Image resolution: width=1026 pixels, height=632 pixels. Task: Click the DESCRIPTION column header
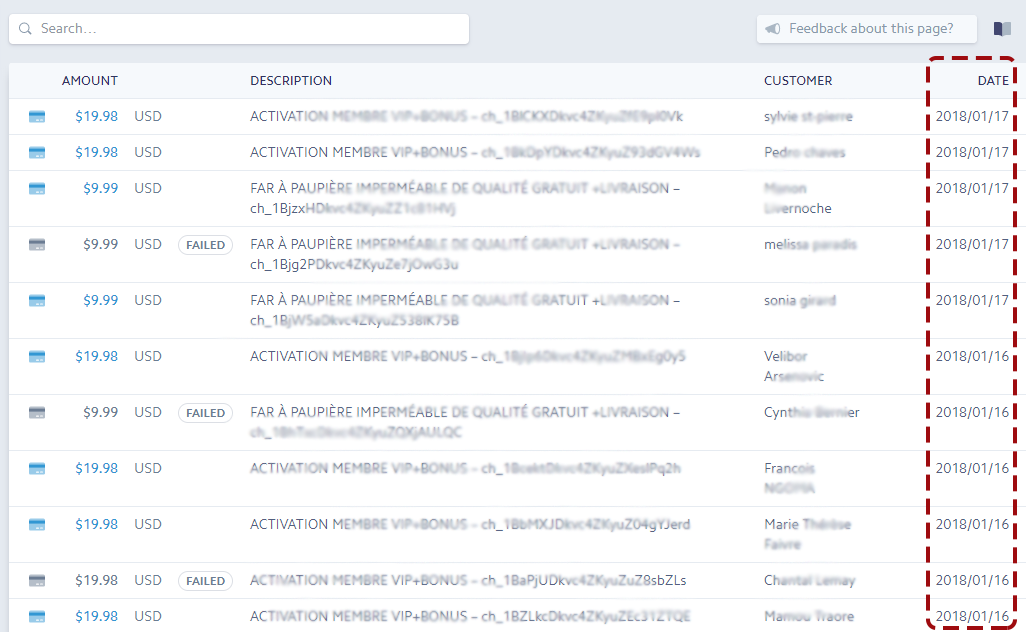tap(291, 80)
